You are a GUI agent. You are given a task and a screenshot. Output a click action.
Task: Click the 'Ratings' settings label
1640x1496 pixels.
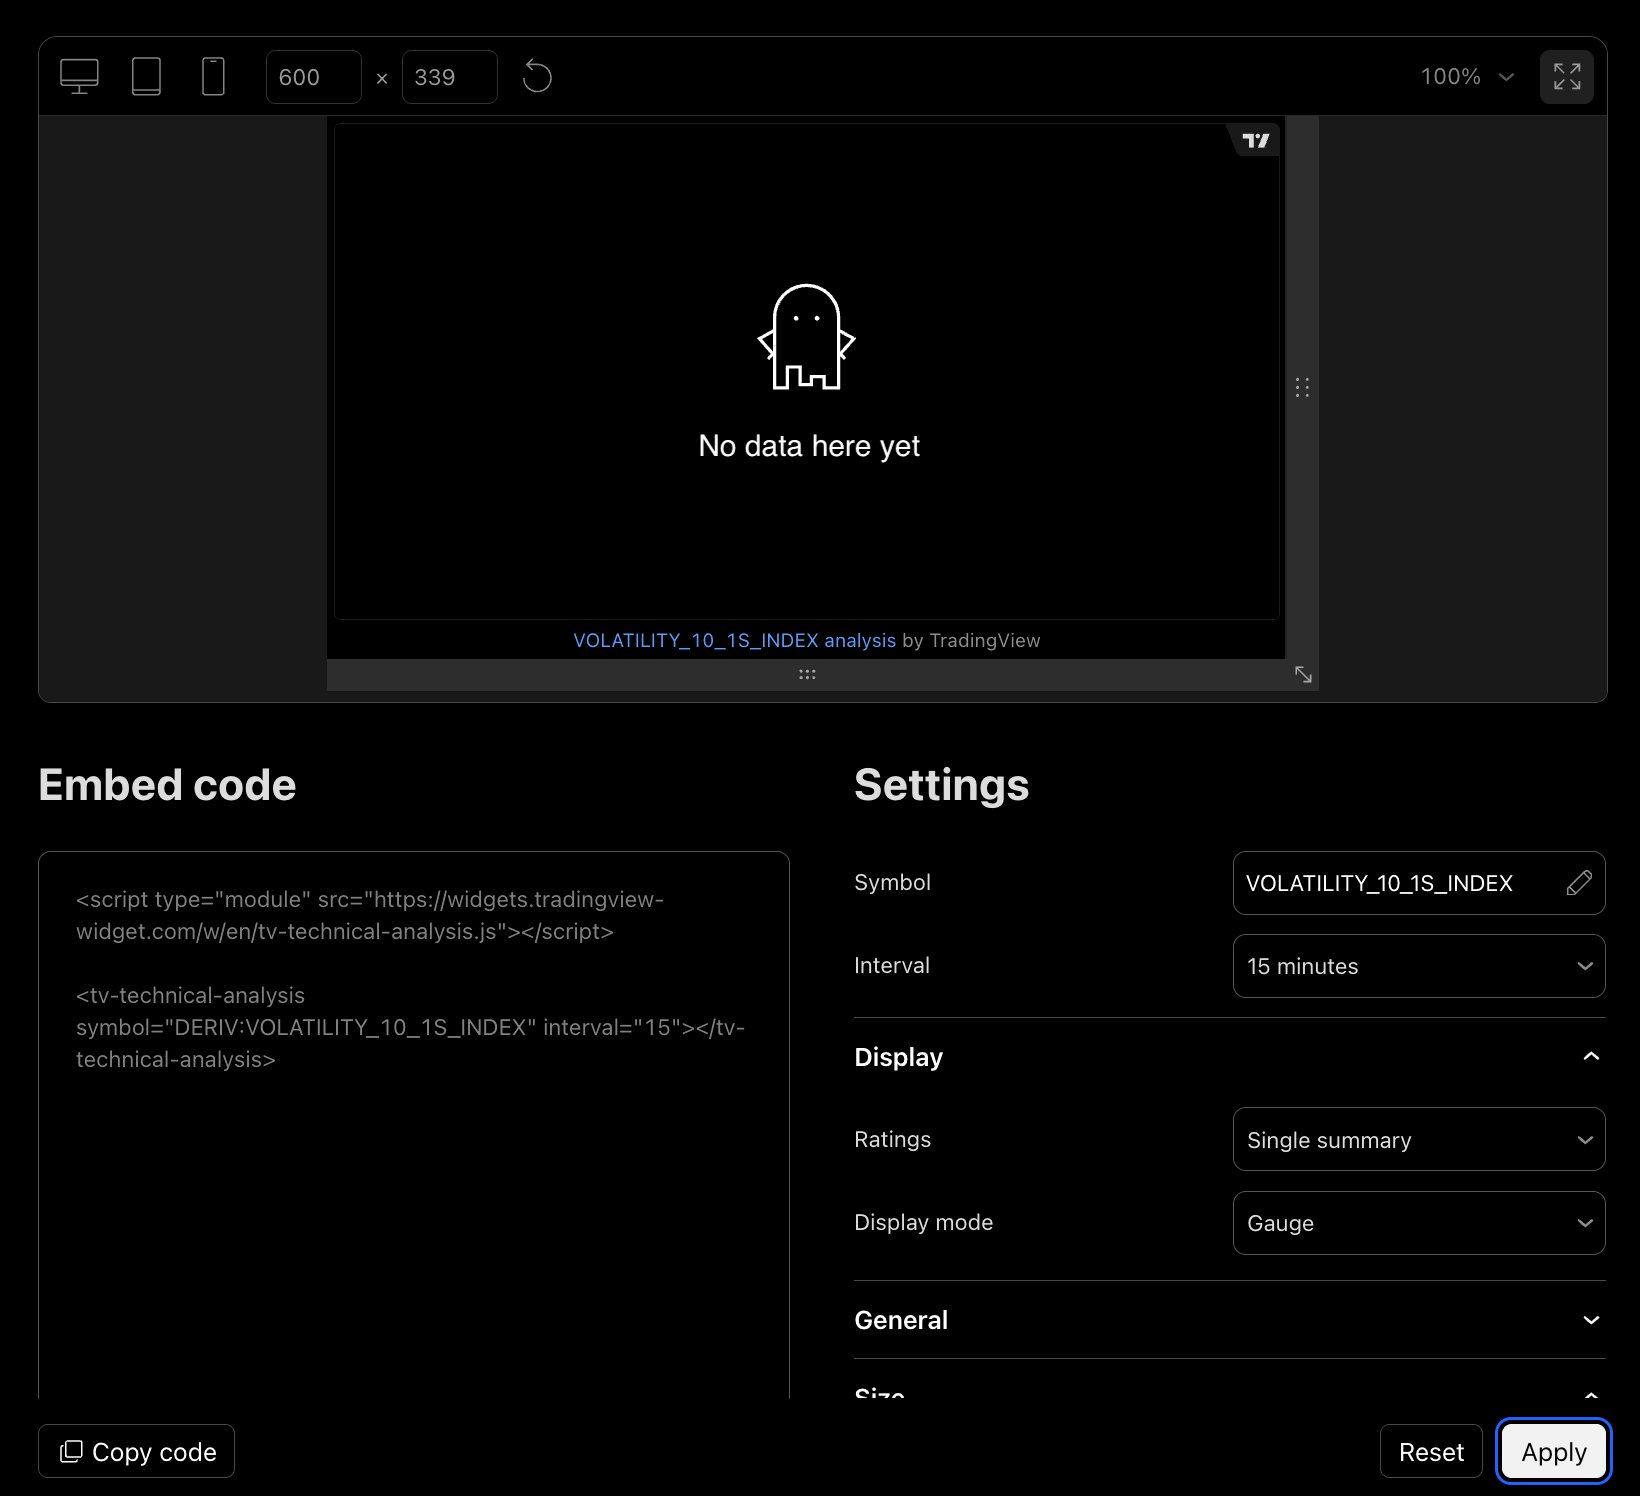coord(892,1139)
